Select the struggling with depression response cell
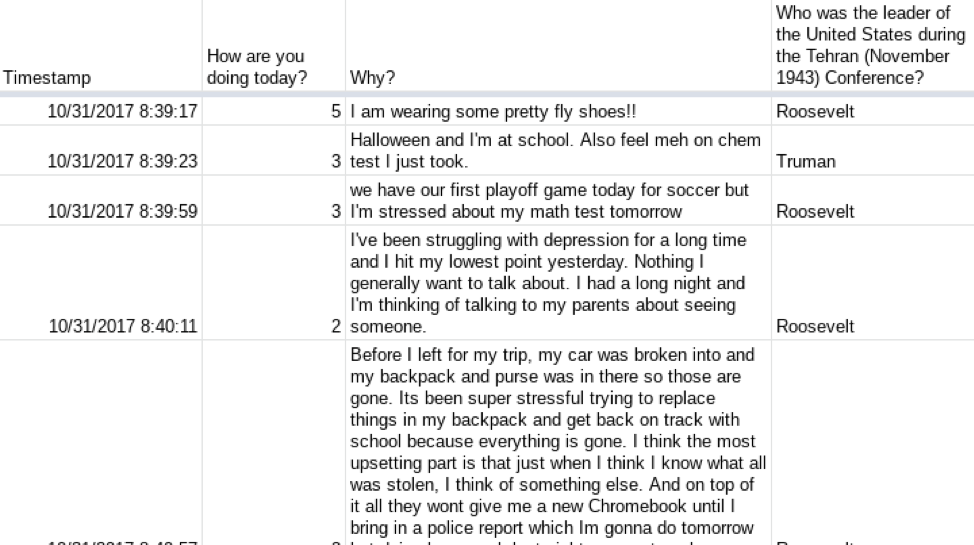974x545 pixels. tap(558, 283)
